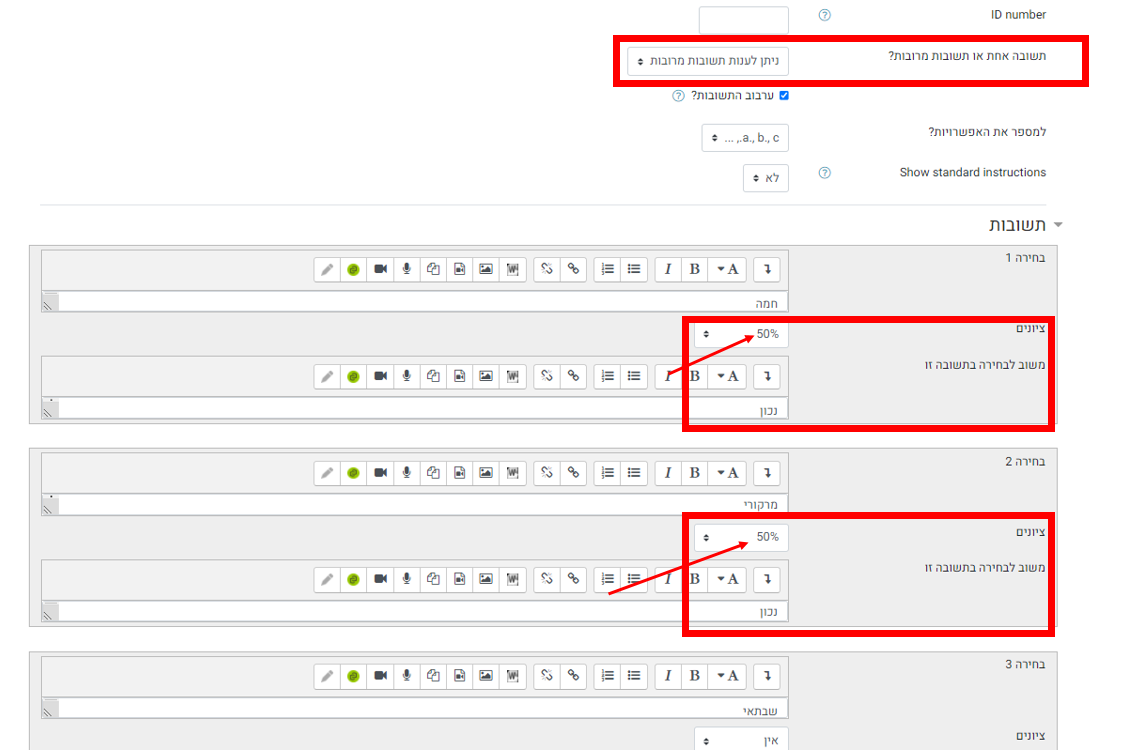The height and width of the screenshot is (752, 1141).
Task: Expand toolbar toggle arrow in Choice 1 answer editor
Action: (769, 269)
